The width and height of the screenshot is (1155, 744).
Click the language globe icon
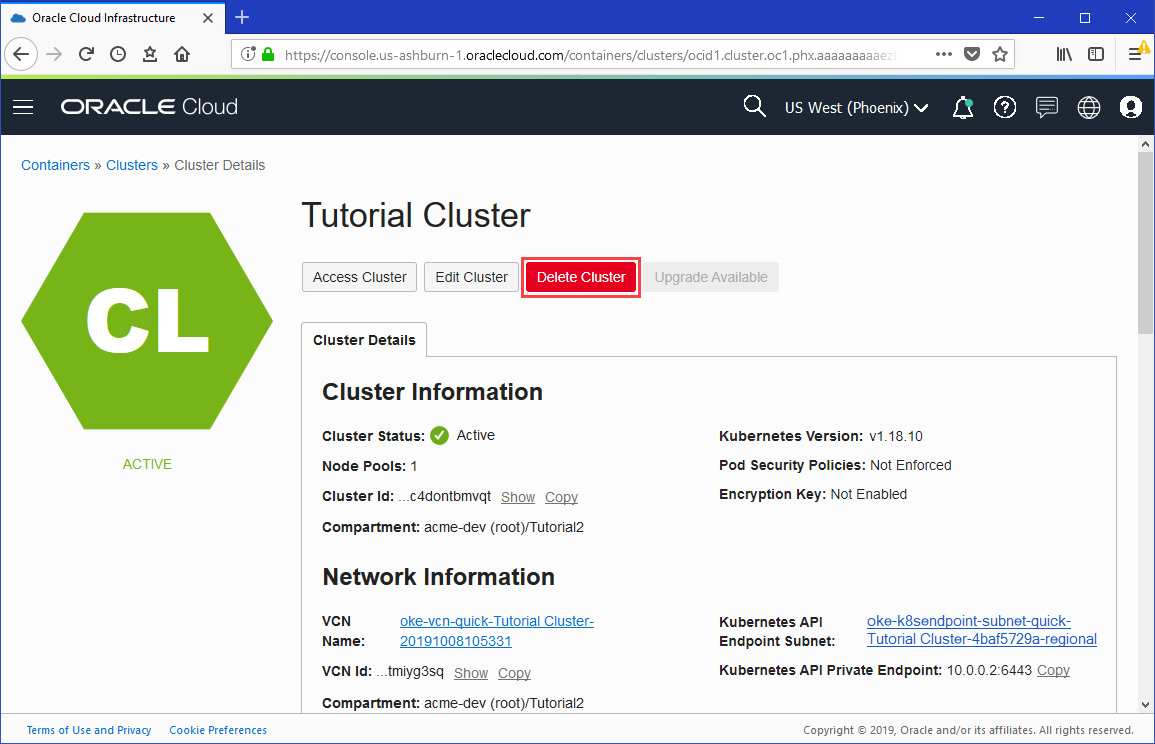tap(1089, 107)
